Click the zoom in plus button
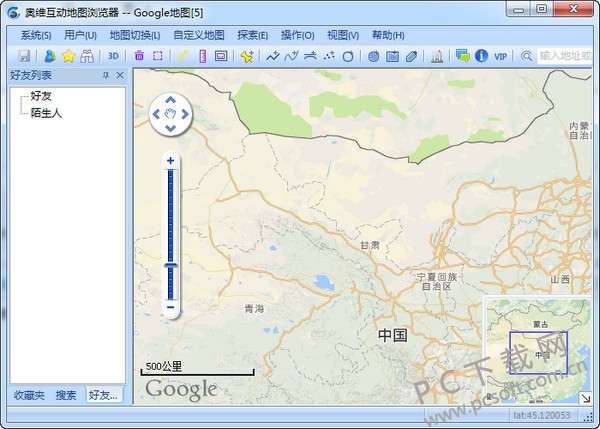 [x=171, y=160]
